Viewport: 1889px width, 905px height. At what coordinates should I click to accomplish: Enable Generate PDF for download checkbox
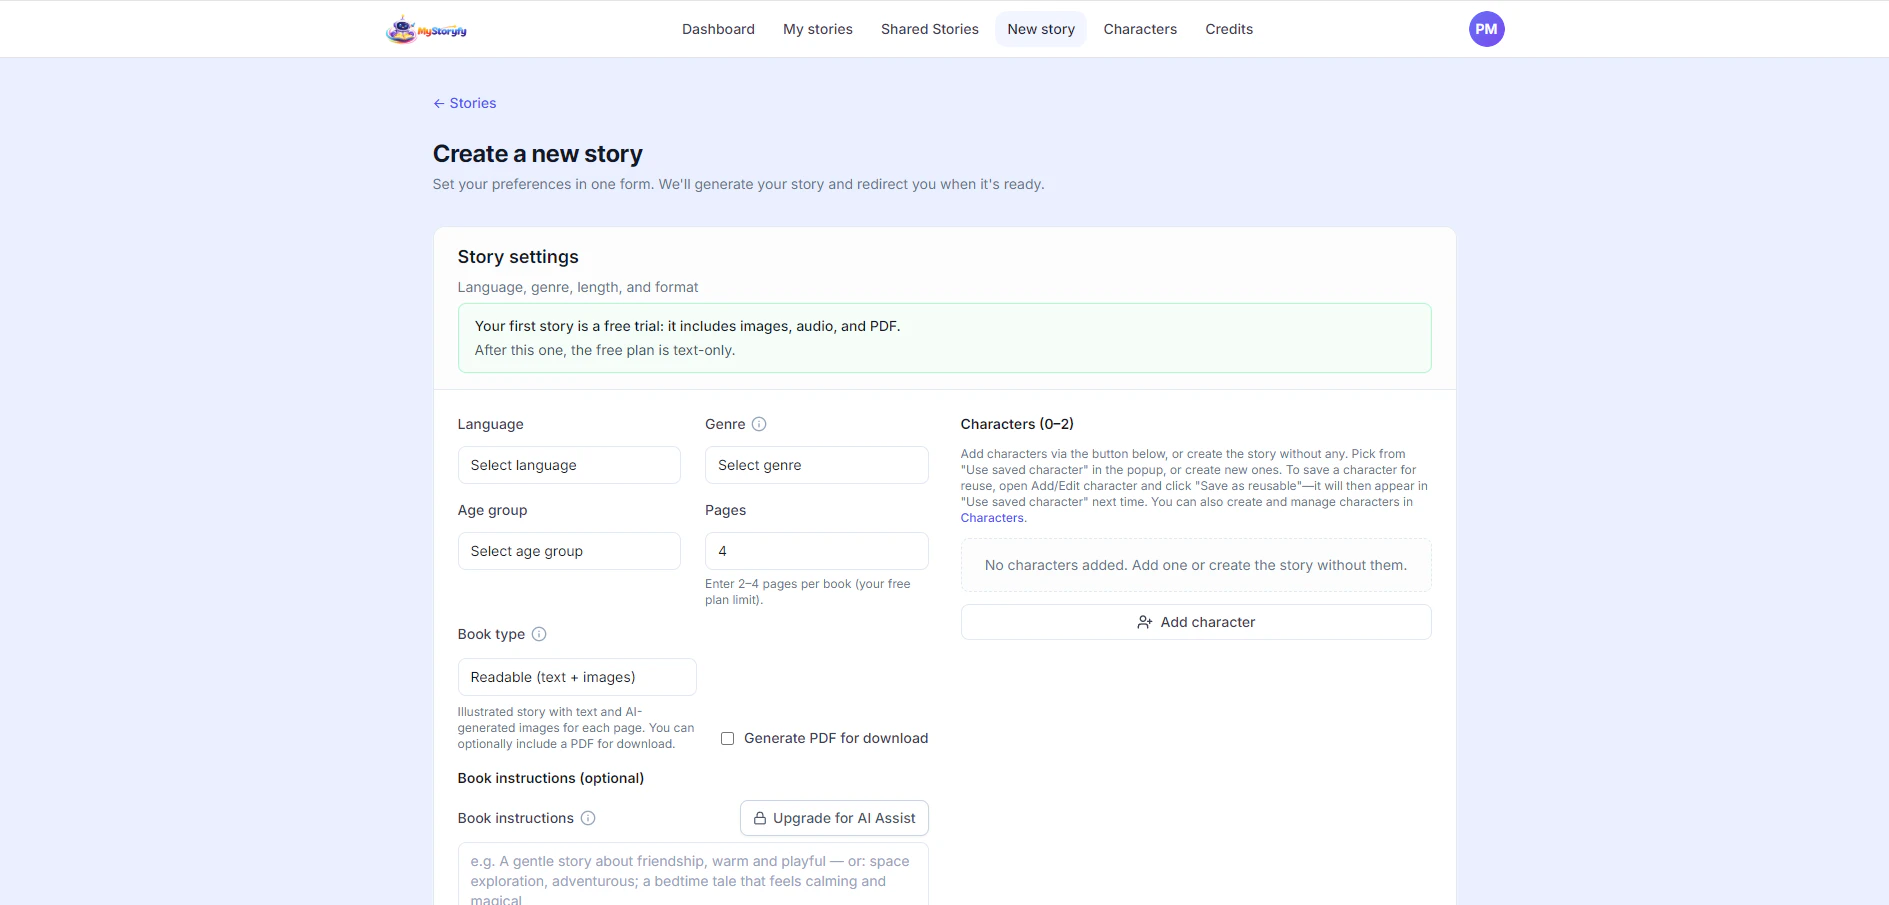(x=728, y=738)
